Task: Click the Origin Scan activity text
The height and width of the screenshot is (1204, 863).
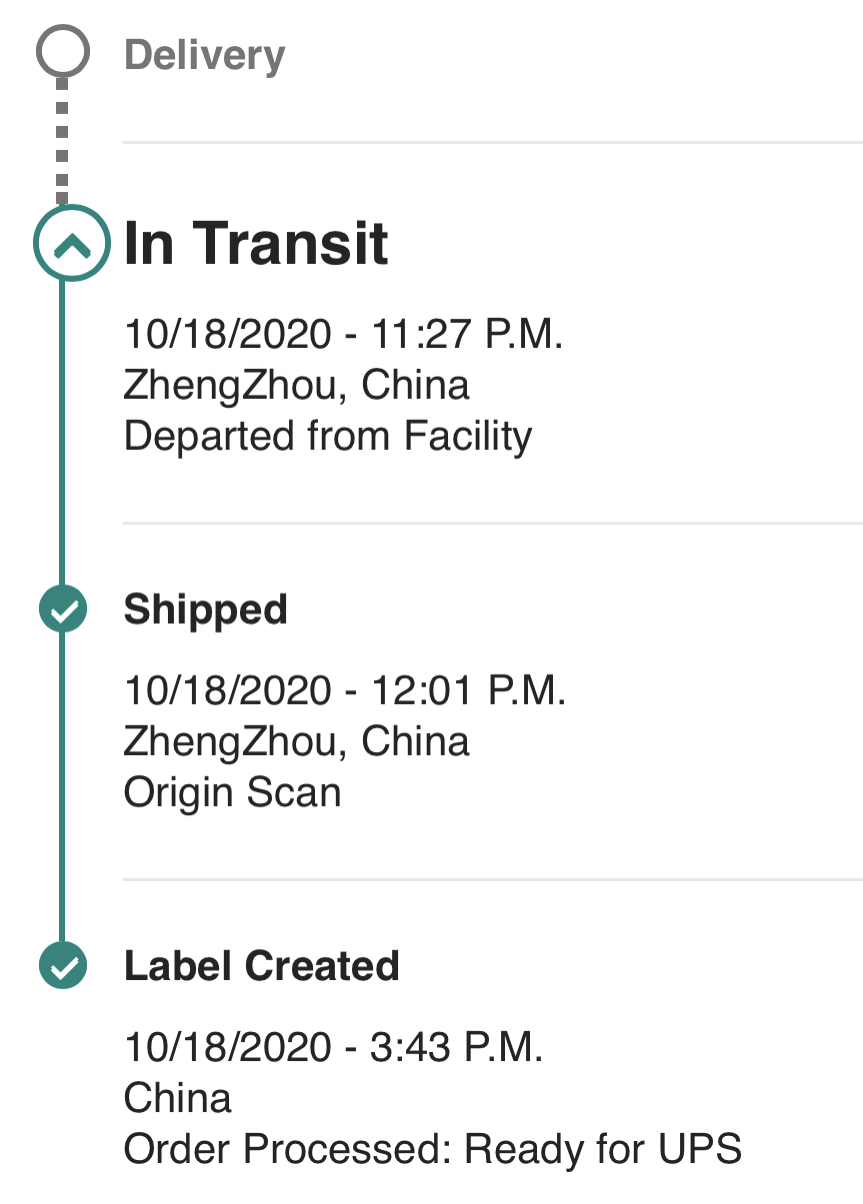Action: pyautogui.click(x=232, y=792)
